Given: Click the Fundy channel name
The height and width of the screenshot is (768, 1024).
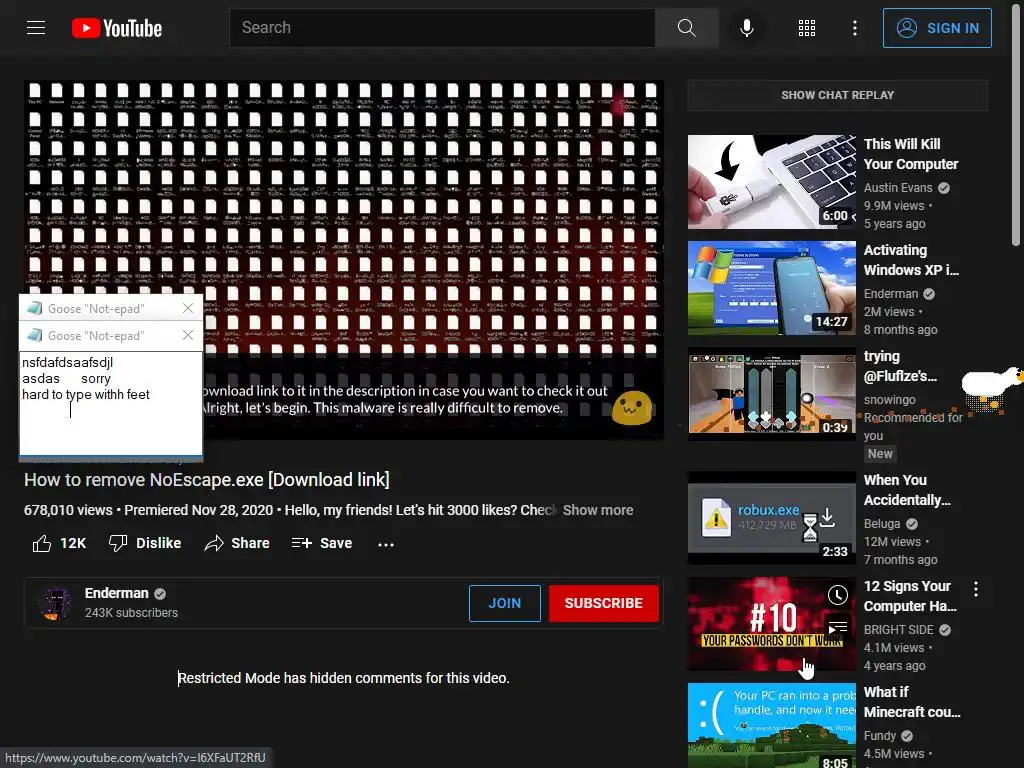Looking at the screenshot, I should [x=880, y=735].
